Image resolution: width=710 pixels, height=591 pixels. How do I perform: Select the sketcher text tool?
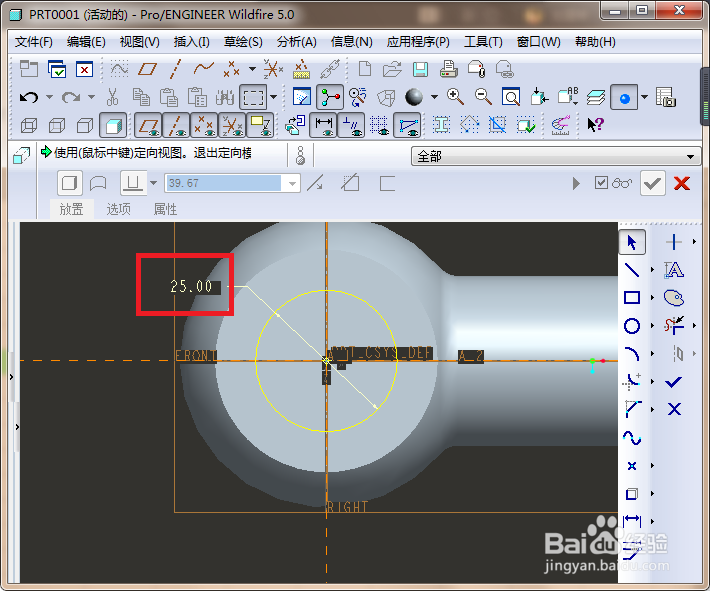pos(674,270)
